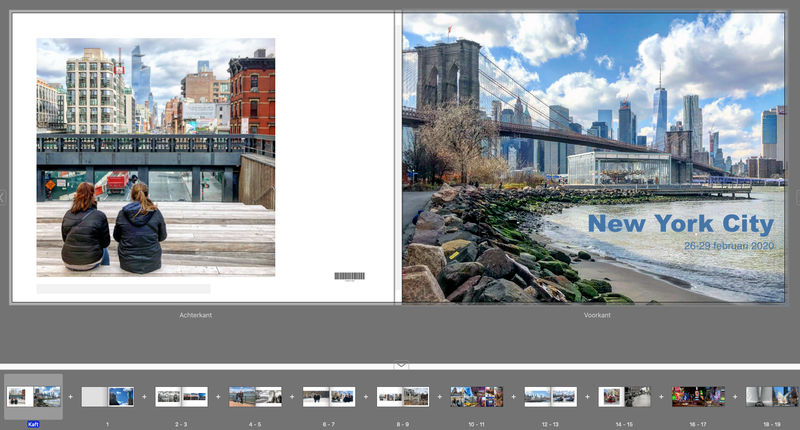Click the 'Achterkant' label
The width and height of the screenshot is (800, 430).
point(195,315)
